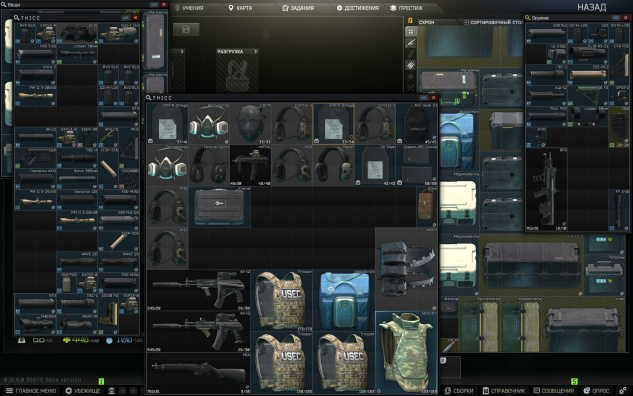
Task: Switch to the ЗАДАНИЯ tab
Action: pos(298,8)
